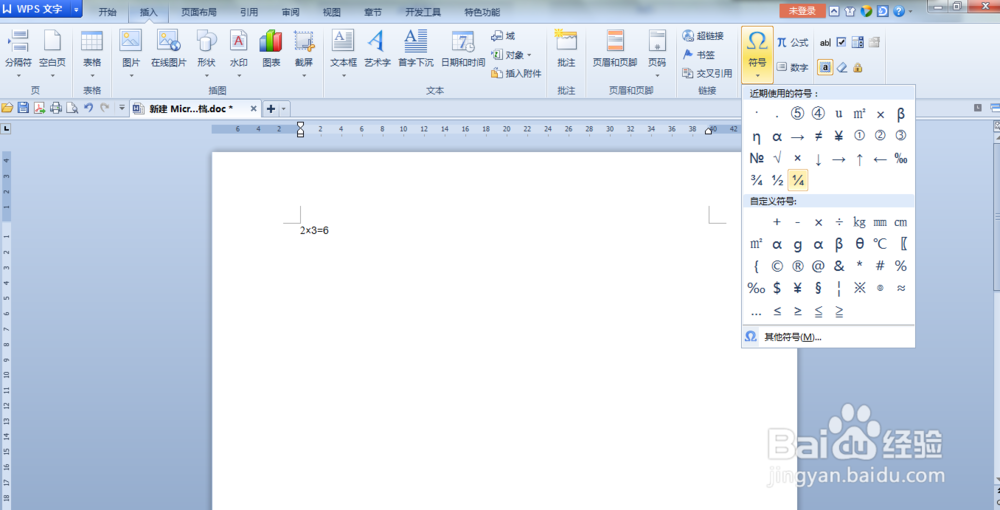Export to PDF using the red PDF icon
This screenshot has width=1000, height=510.
[40, 108]
